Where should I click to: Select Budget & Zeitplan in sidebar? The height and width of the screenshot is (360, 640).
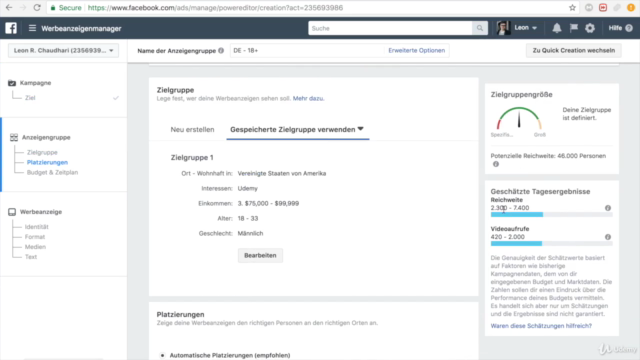tap(52, 172)
